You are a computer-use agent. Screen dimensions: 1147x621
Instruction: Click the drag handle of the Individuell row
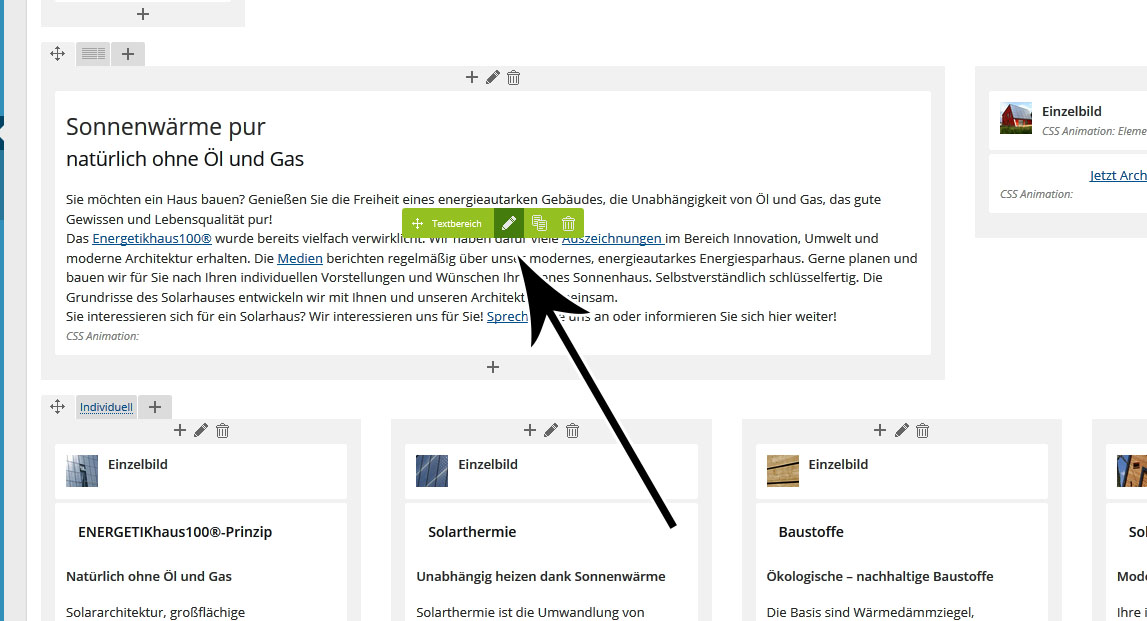[58, 407]
